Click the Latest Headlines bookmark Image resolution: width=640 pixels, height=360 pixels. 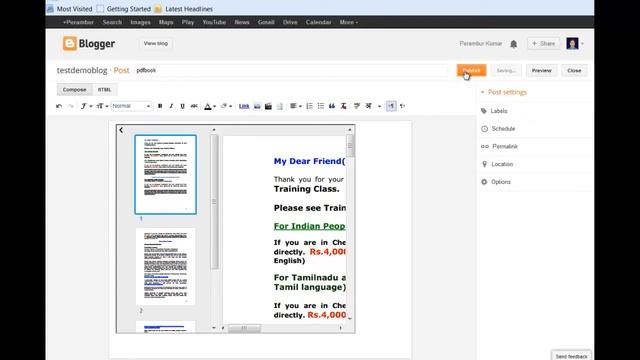184,9
